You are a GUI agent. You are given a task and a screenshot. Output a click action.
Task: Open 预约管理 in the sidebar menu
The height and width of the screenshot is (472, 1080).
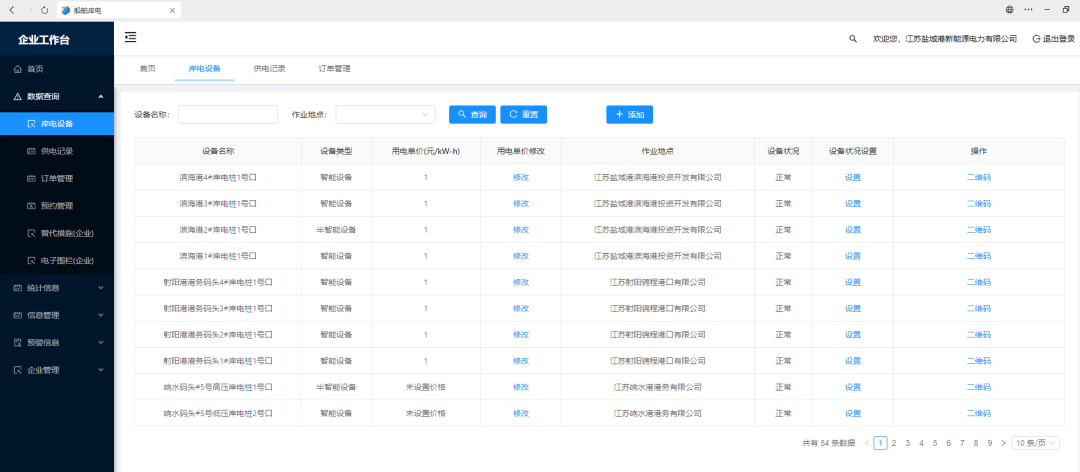pyautogui.click(x=56, y=206)
